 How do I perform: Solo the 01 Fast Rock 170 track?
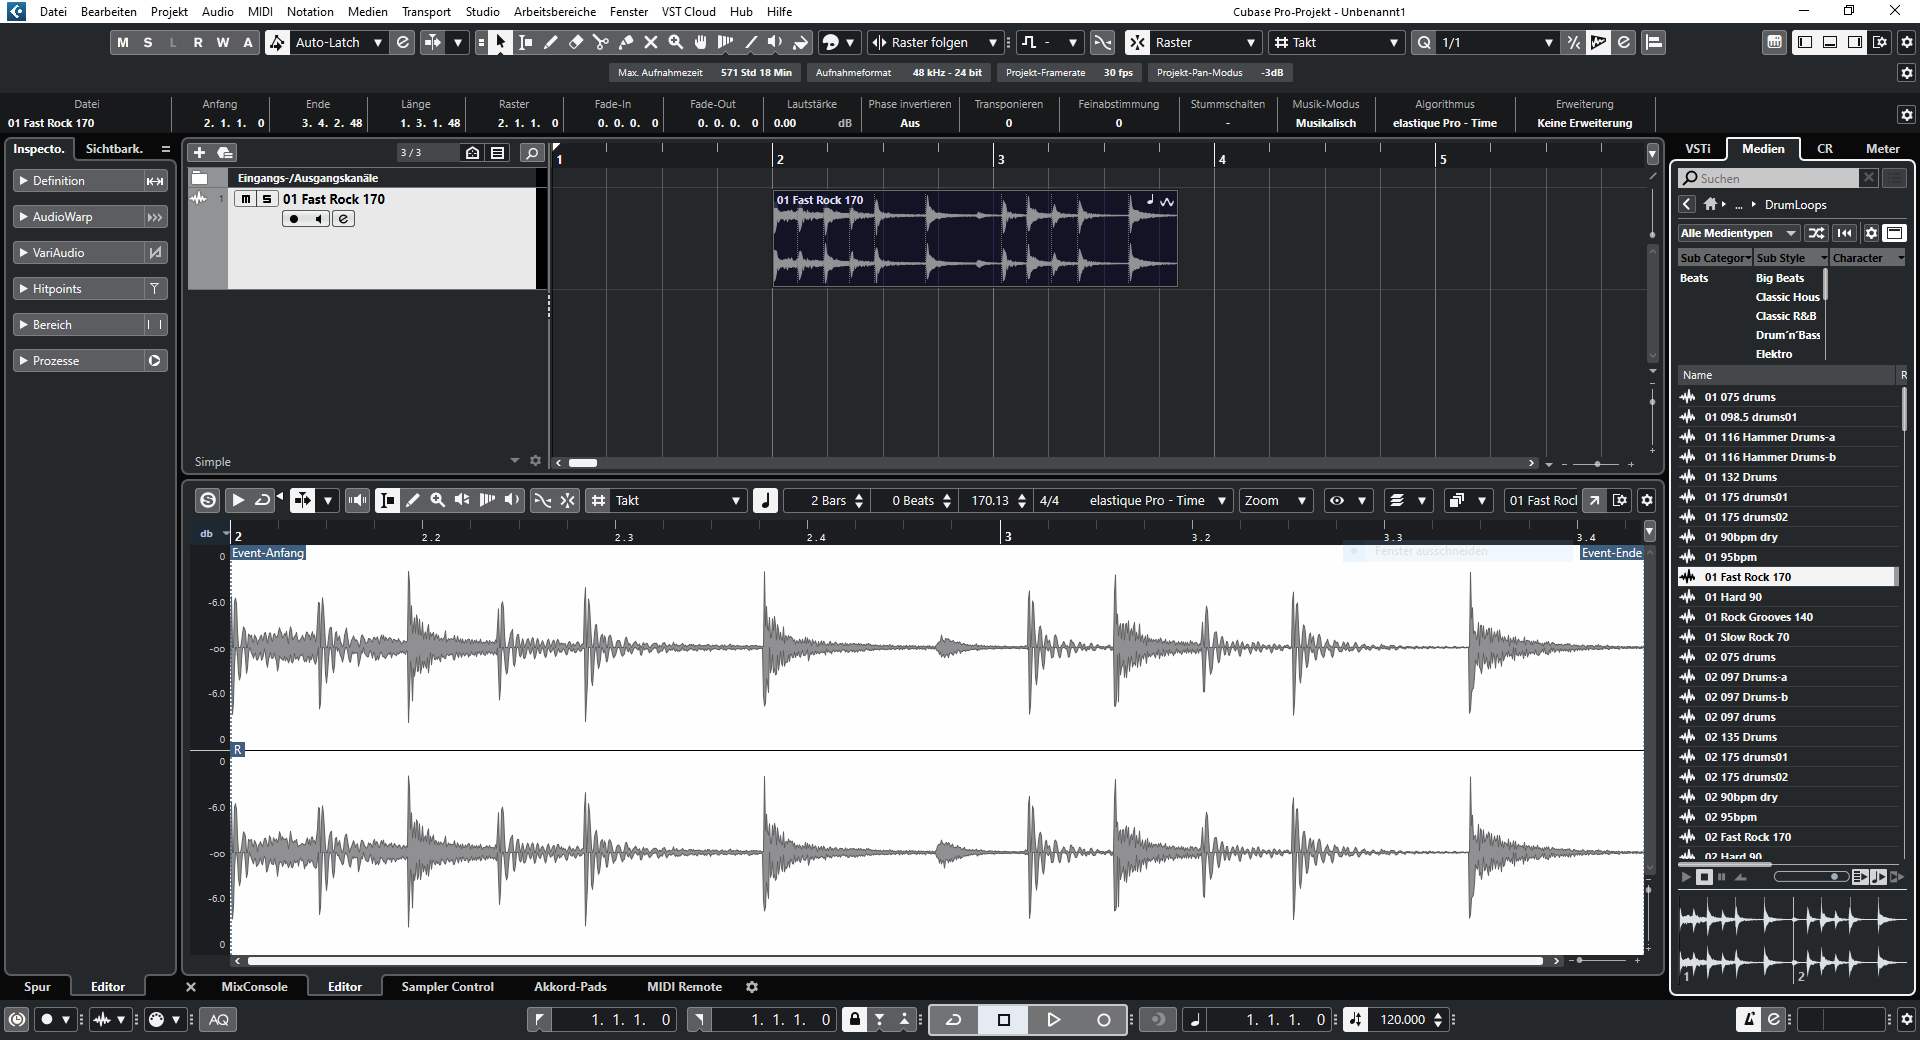267,199
